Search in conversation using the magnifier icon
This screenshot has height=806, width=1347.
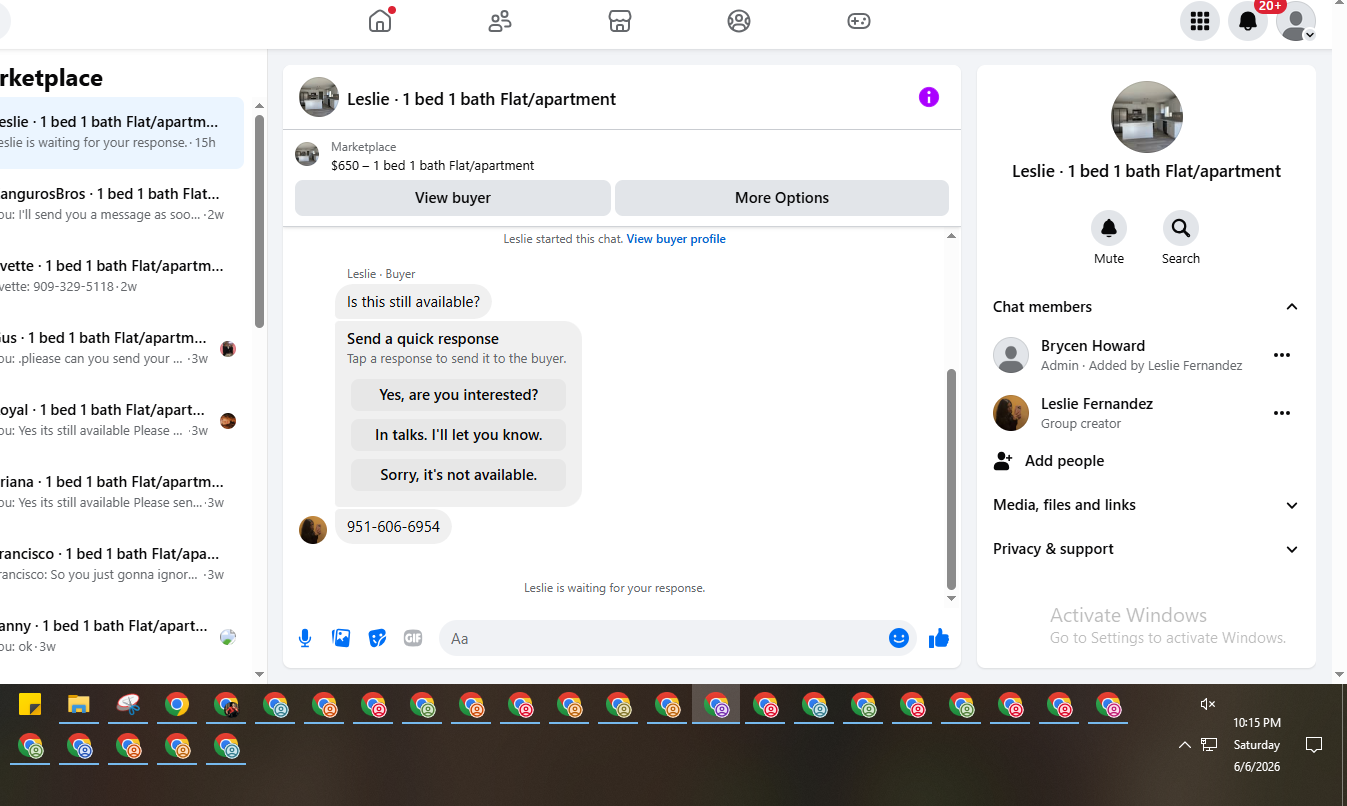coord(1181,228)
